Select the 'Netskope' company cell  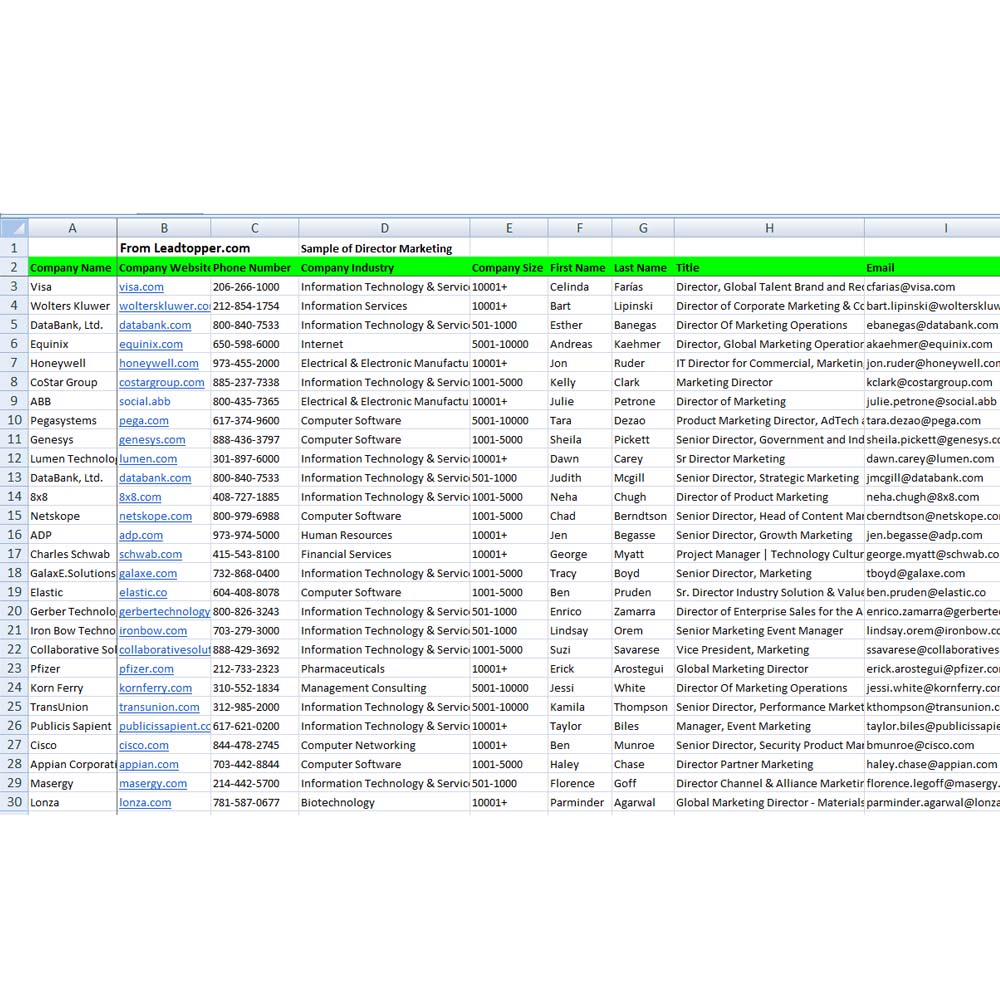(73, 516)
